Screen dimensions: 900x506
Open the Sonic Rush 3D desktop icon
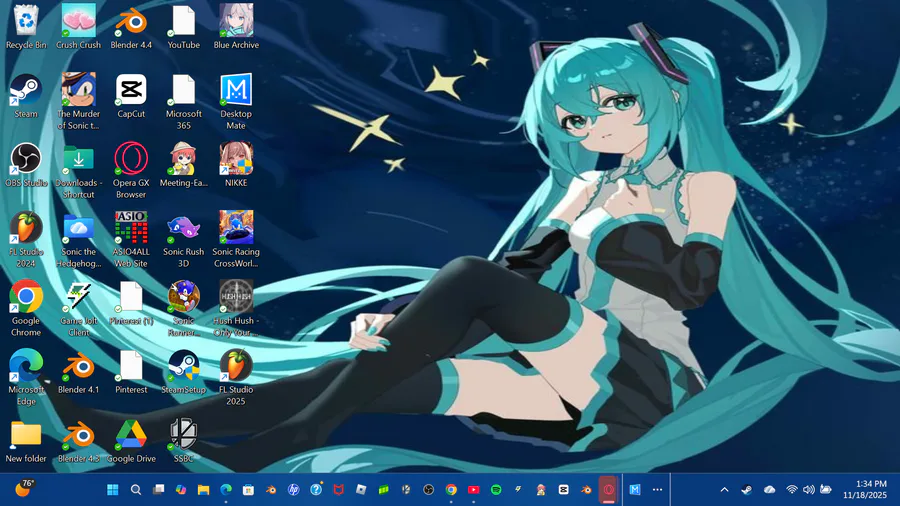tap(184, 240)
